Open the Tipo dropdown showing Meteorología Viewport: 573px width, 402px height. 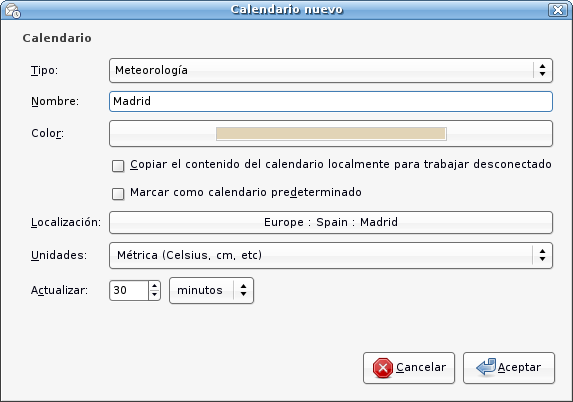tap(331, 70)
